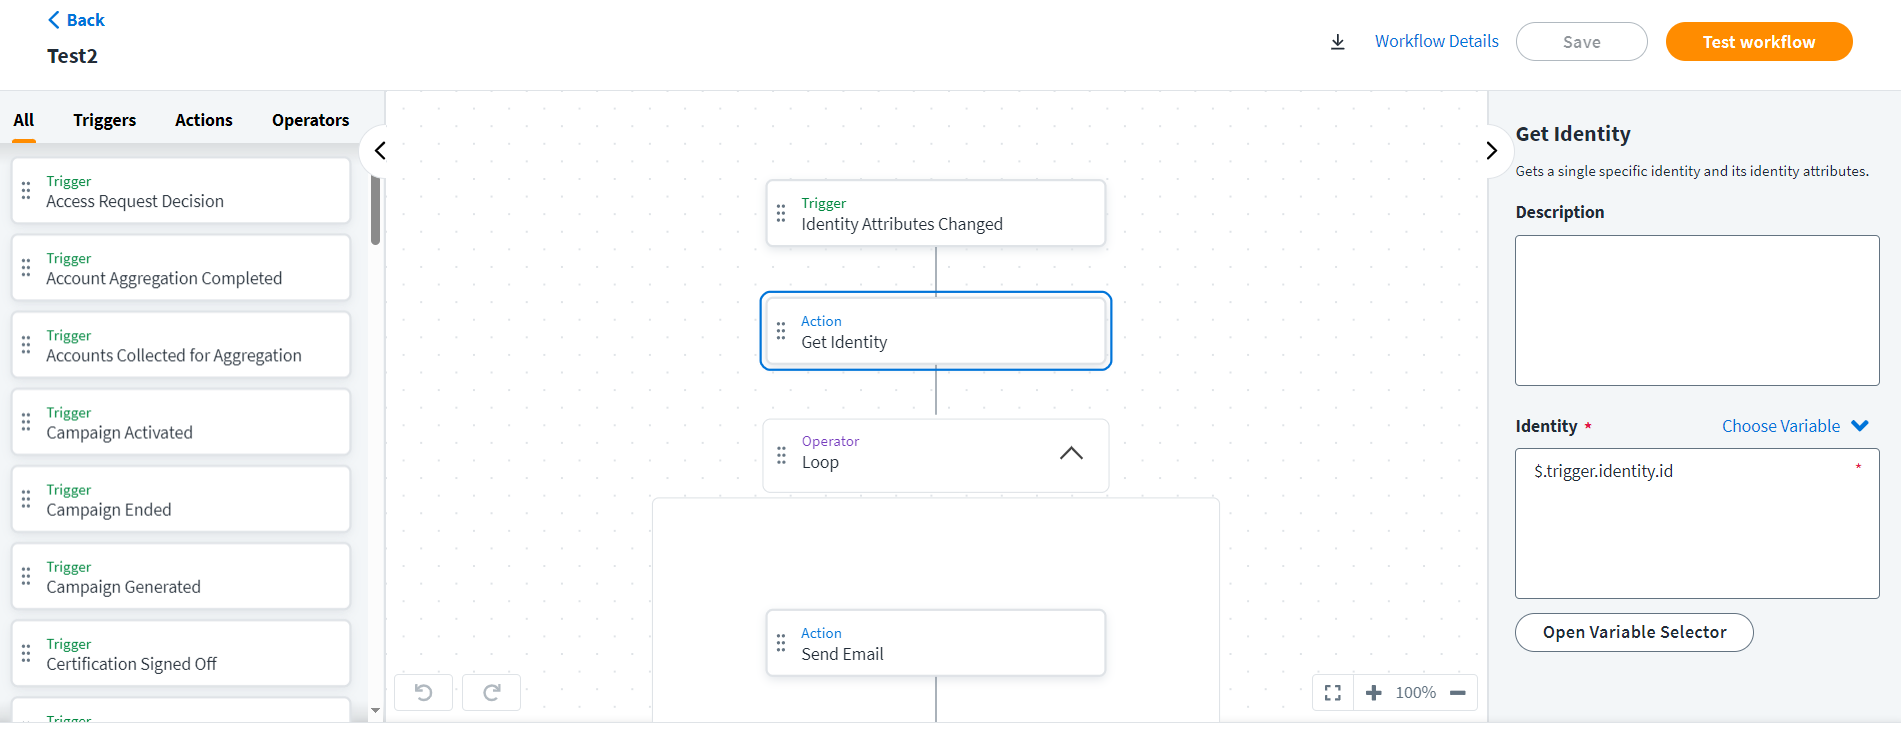Click the redo arrow on canvas
Viewport: 1901px width, 738px height.
pyautogui.click(x=491, y=692)
